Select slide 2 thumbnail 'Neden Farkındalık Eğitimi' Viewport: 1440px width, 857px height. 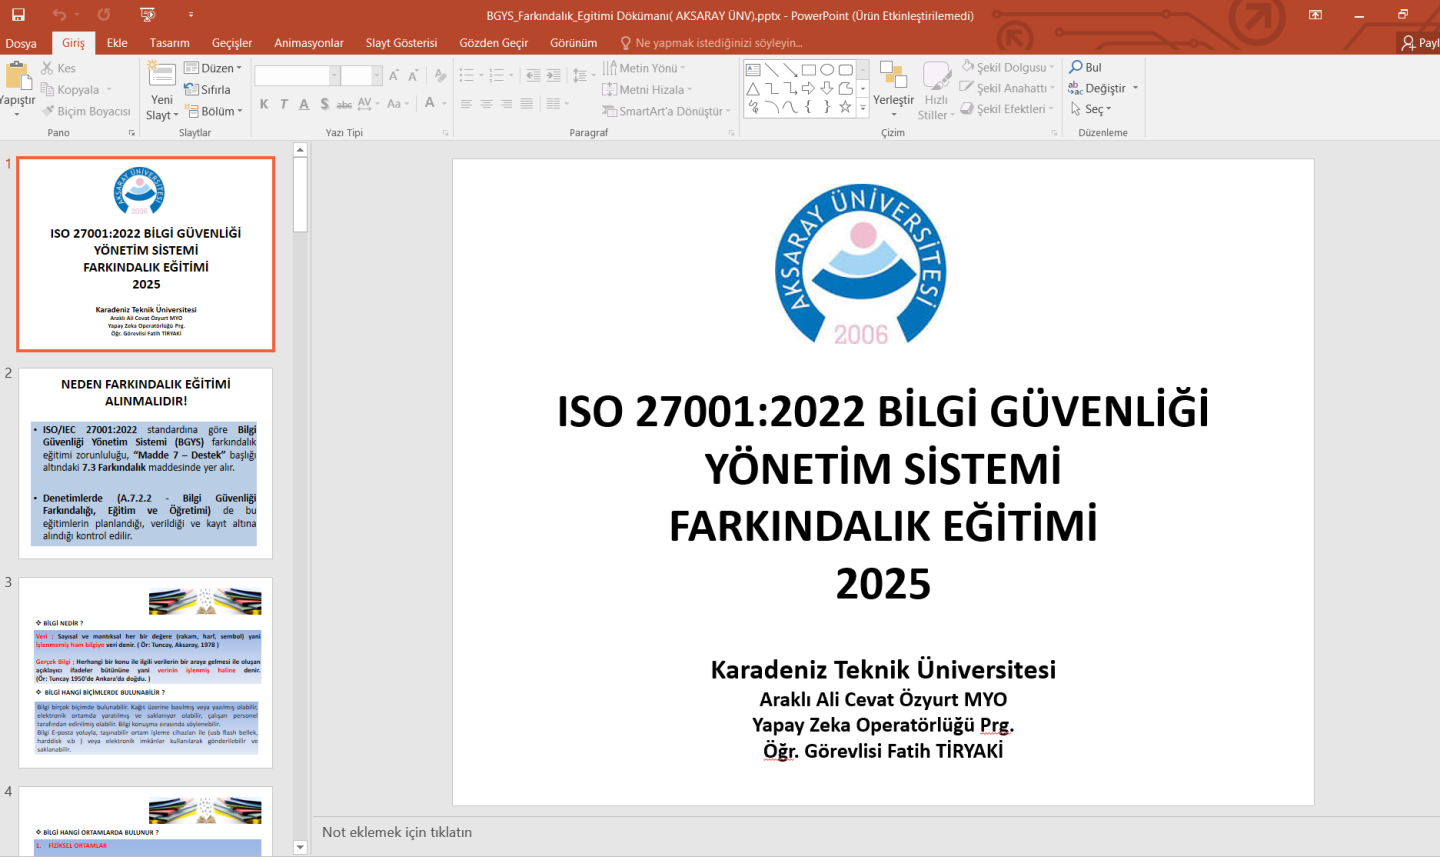(x=146, y=463)
